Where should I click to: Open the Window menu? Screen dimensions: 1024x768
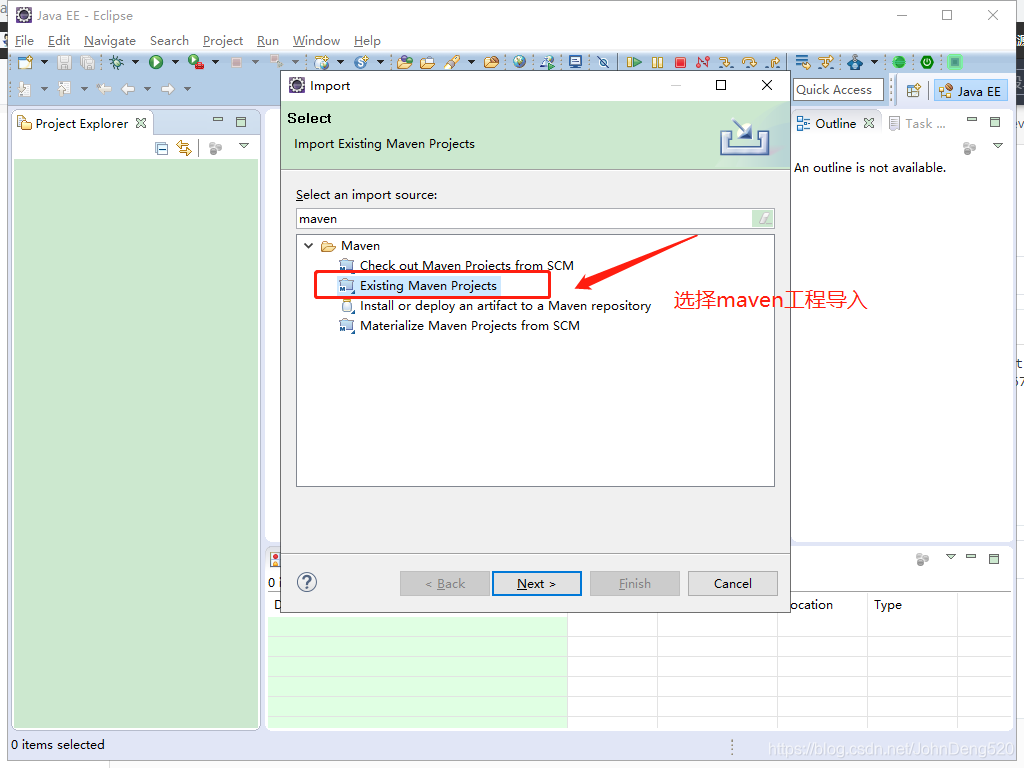(x=316, y=40)
